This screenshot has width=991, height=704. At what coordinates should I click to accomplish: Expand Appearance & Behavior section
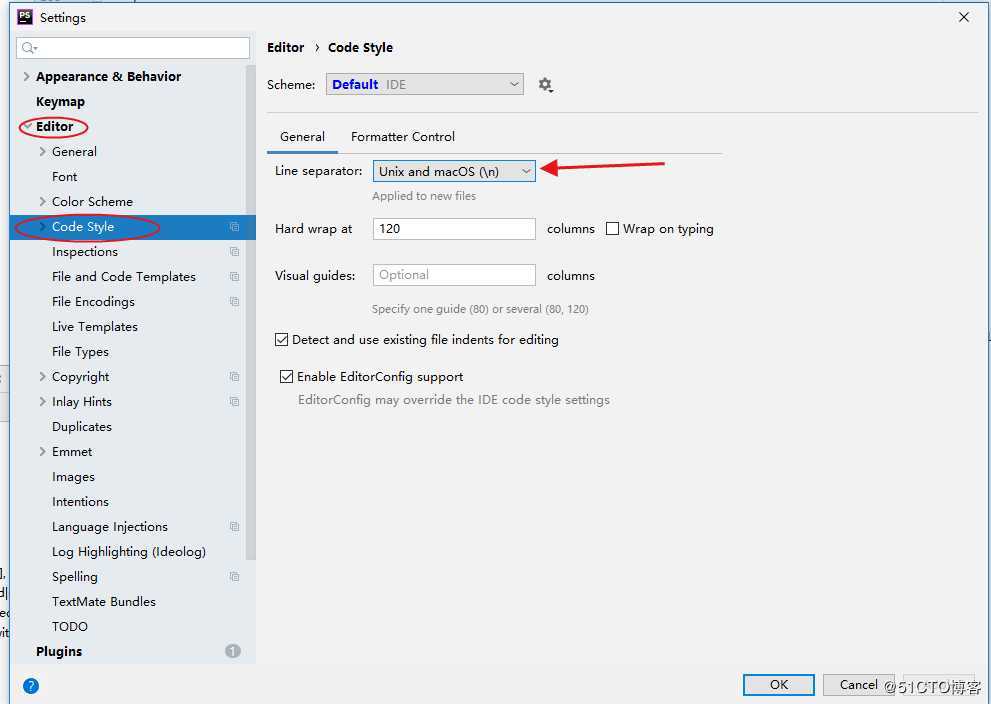point(26,76)
